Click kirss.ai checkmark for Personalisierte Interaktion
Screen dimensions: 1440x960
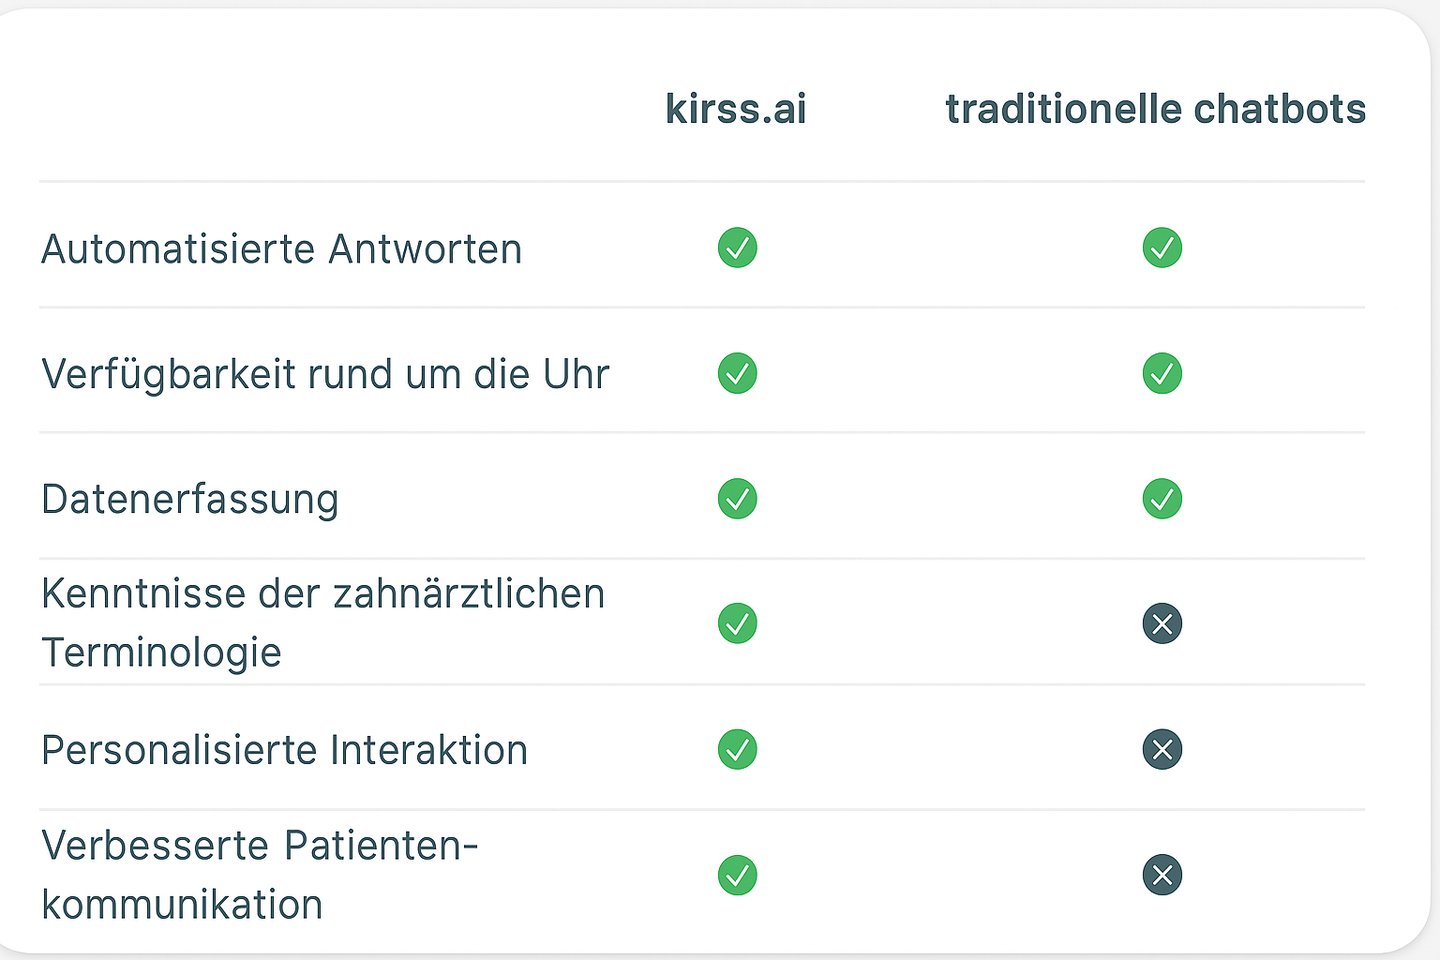click(737, 749)
